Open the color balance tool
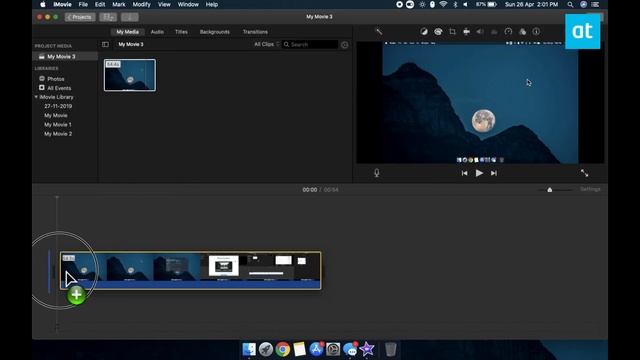640x360 pixels. point(424,31)
